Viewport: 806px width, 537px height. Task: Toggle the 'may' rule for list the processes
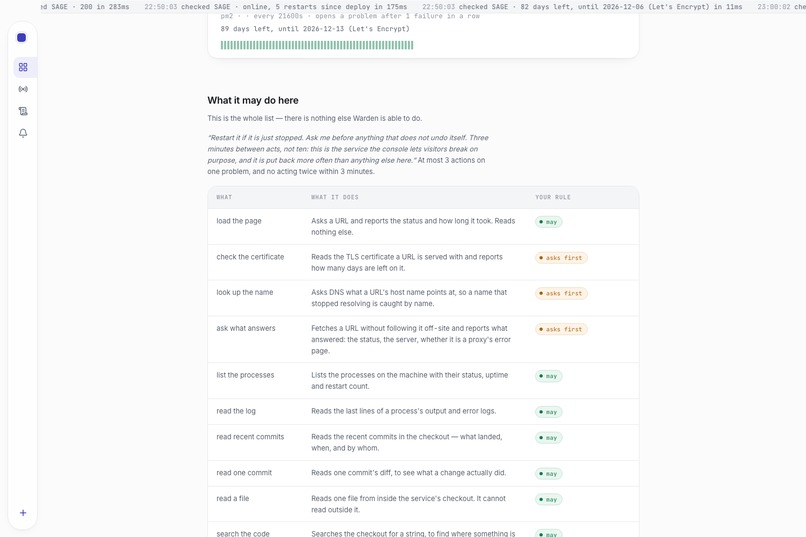pos(548,376)
